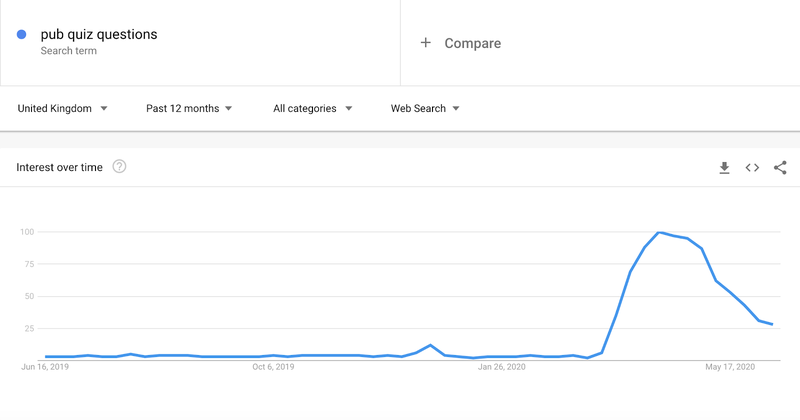Click the Search term label
Viewport: 800px width, 420px height.
click(68, 51)
